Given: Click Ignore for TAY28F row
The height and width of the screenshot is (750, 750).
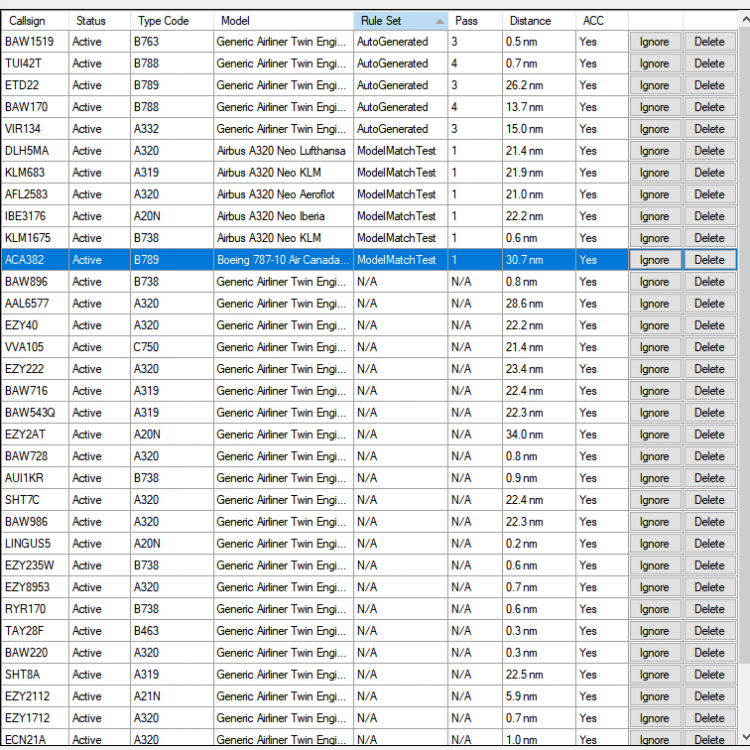Looking at the screenshot, I should (x=655, y=631).
